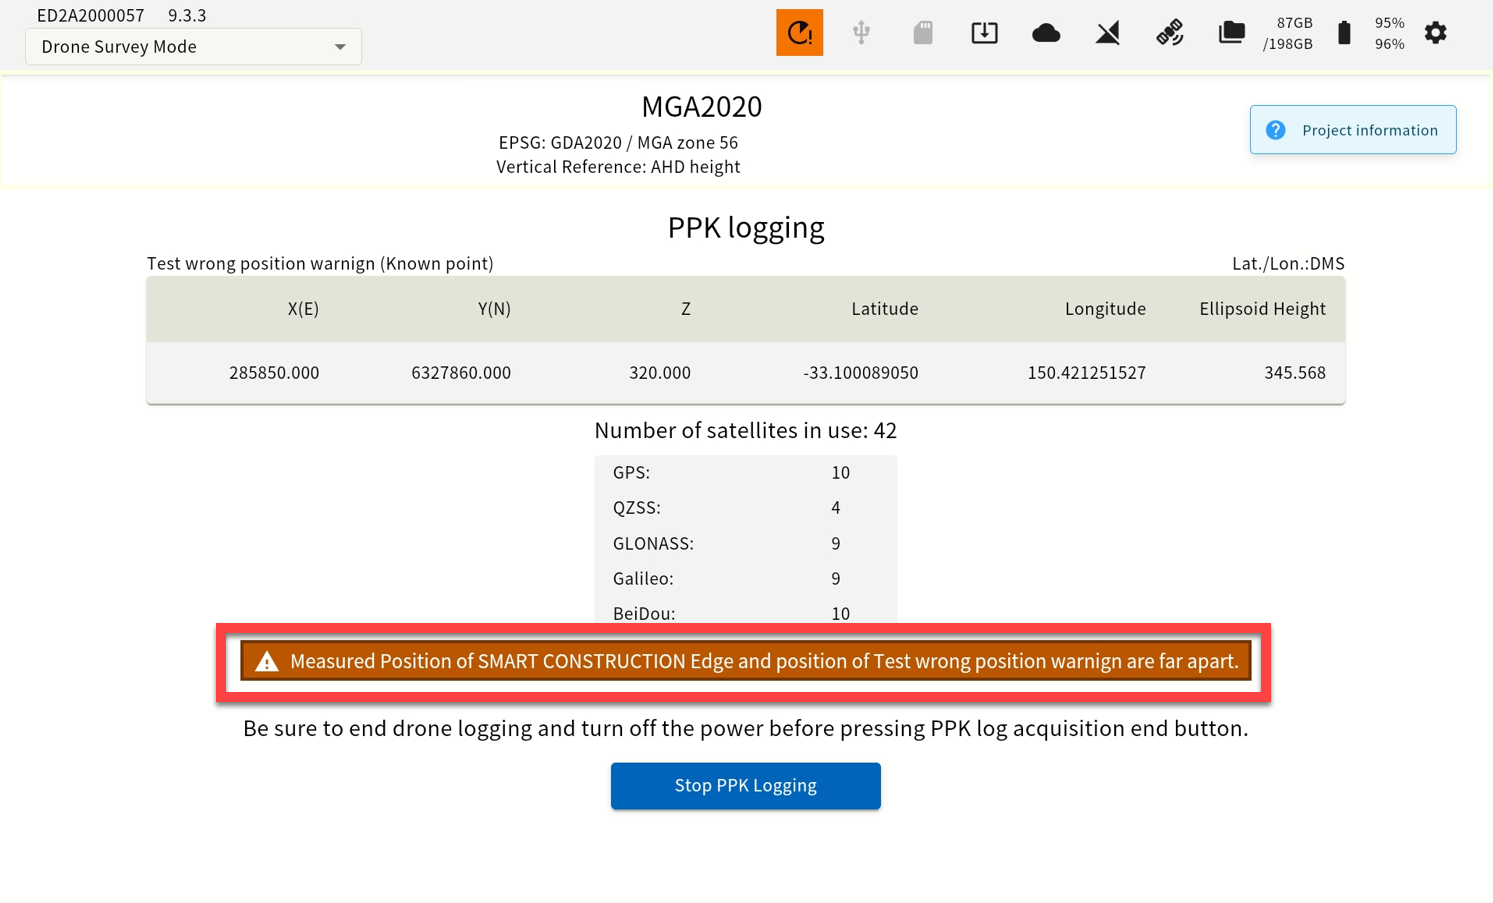
Task: Click the GLONASS satellite count row
Action: coord(746,544)
